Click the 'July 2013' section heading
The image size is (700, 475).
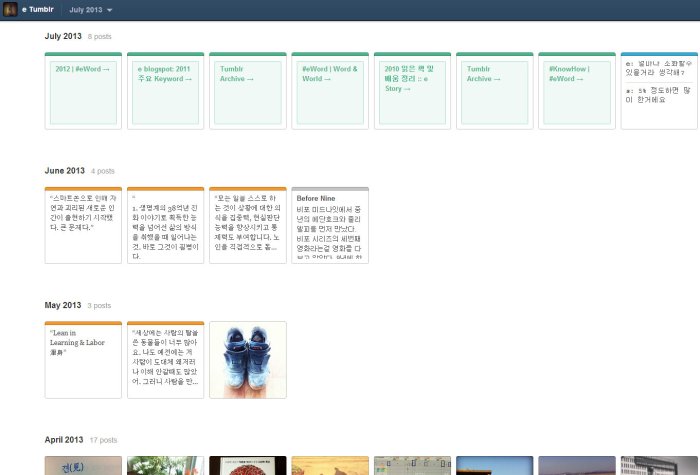[x=63, y=36]
